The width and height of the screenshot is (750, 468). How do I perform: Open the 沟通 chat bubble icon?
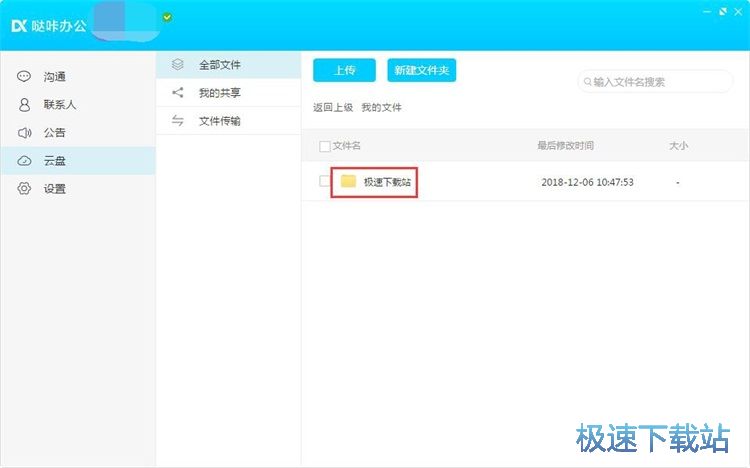pyautogui.click(x=24, y=77)
